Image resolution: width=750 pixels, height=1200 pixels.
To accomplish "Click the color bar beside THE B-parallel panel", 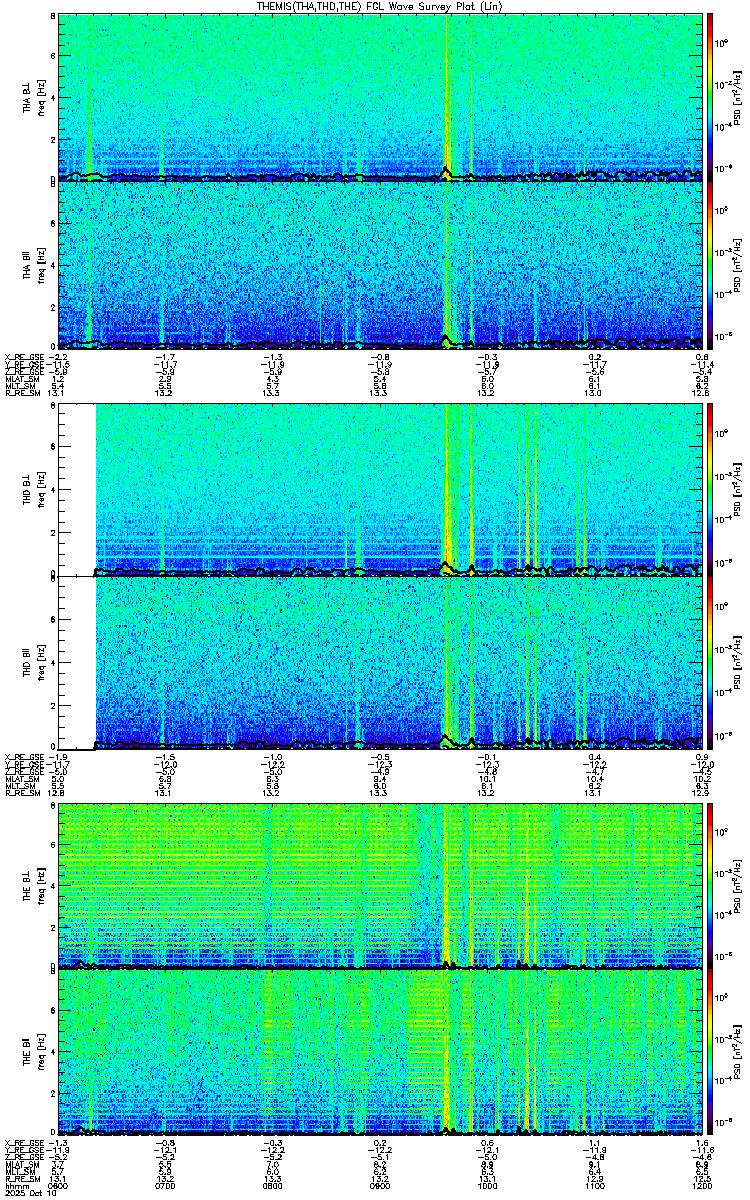I will pos(710,1050).
